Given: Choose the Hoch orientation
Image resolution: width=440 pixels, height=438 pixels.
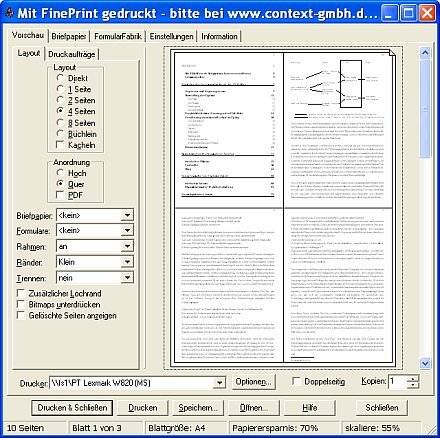Looking at the screenshot, I should 60,173.
